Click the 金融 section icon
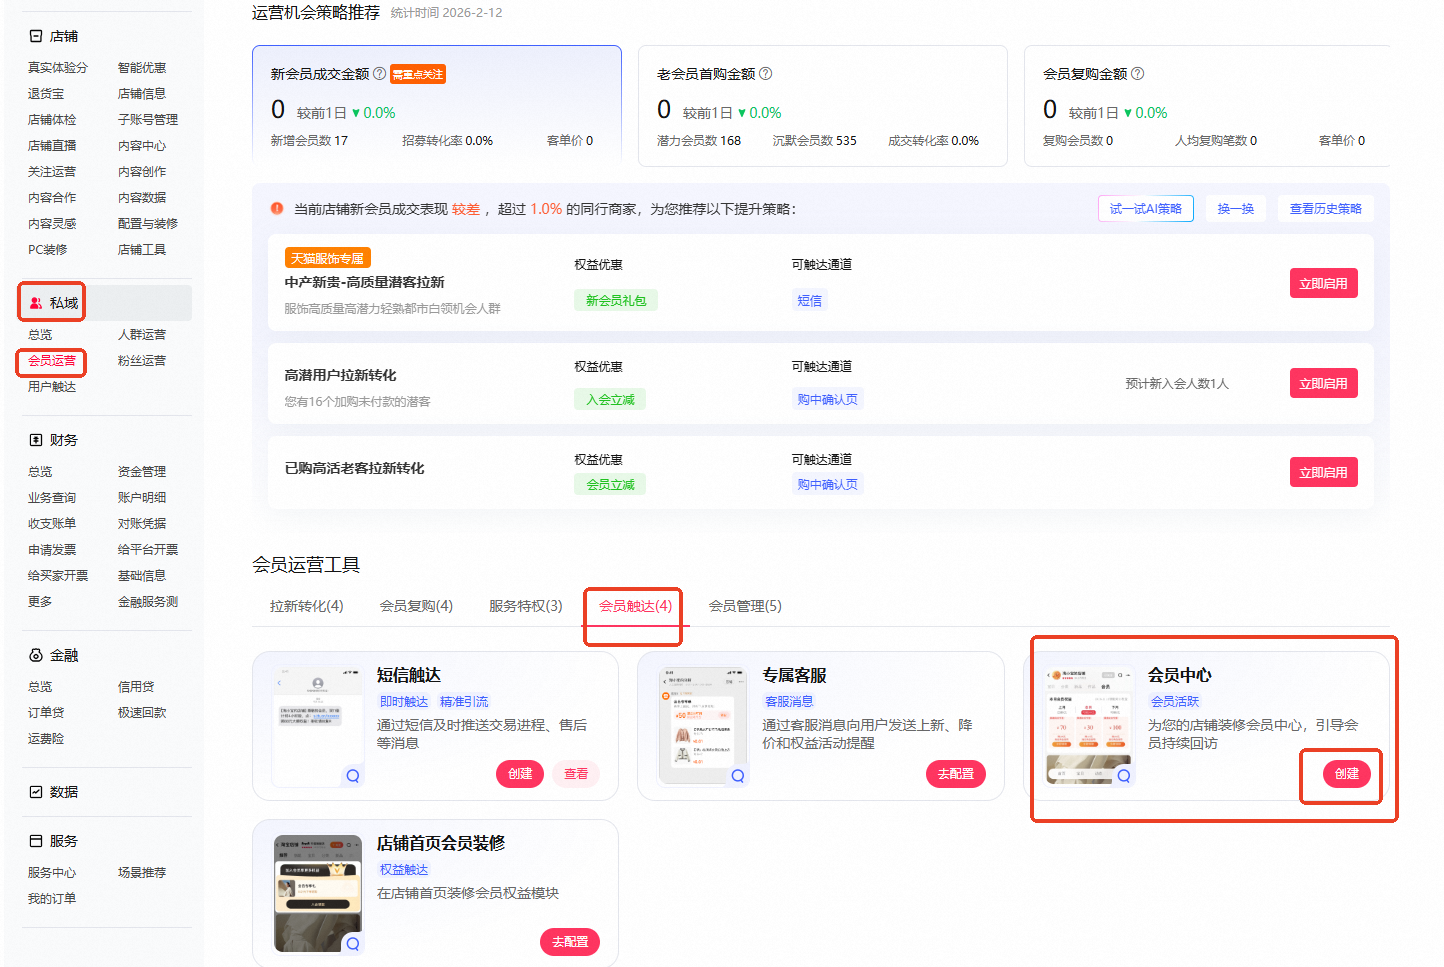This screenshot has height=967, width=1444. (x=36, y=655)
